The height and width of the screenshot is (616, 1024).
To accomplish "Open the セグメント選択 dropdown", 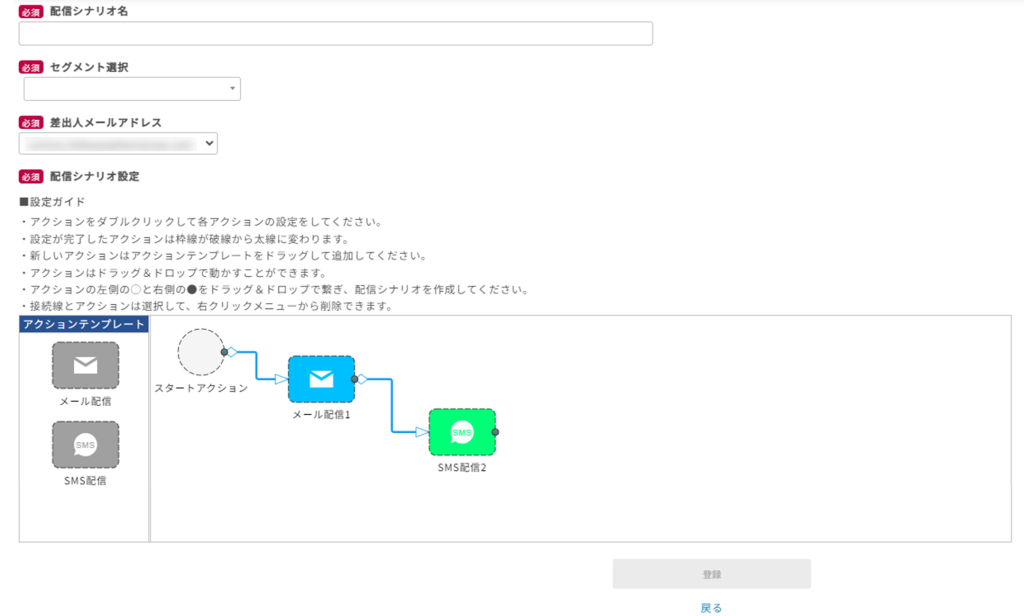I will pos(132,90).
